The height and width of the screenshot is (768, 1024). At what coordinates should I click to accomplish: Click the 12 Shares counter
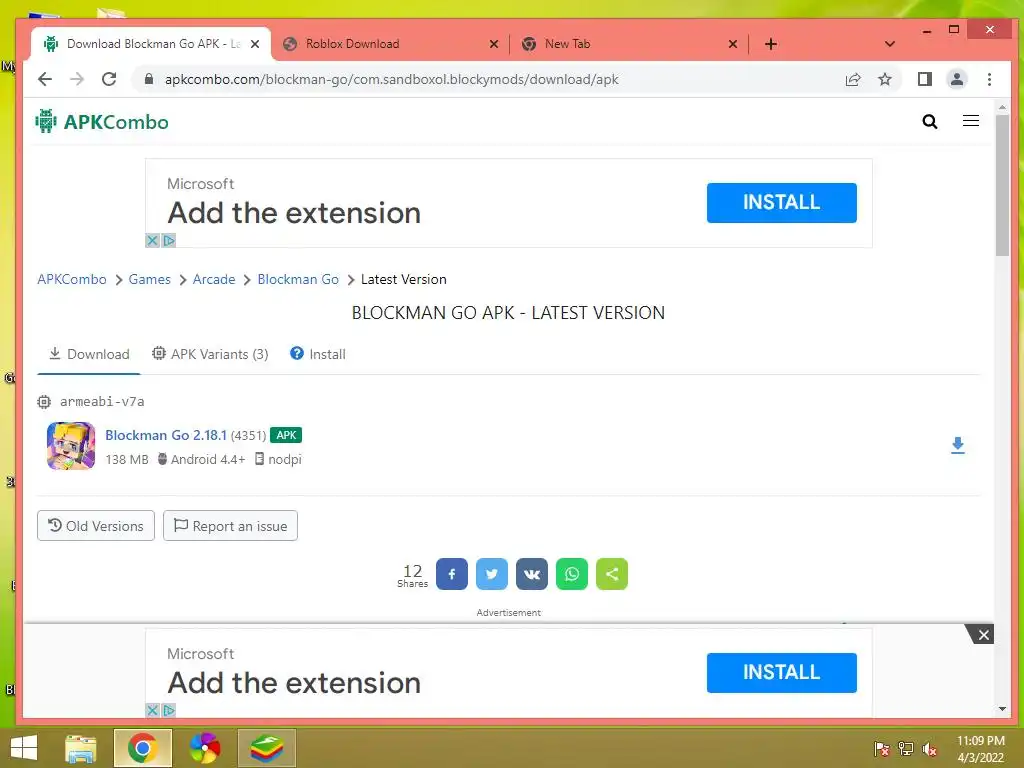412,575
